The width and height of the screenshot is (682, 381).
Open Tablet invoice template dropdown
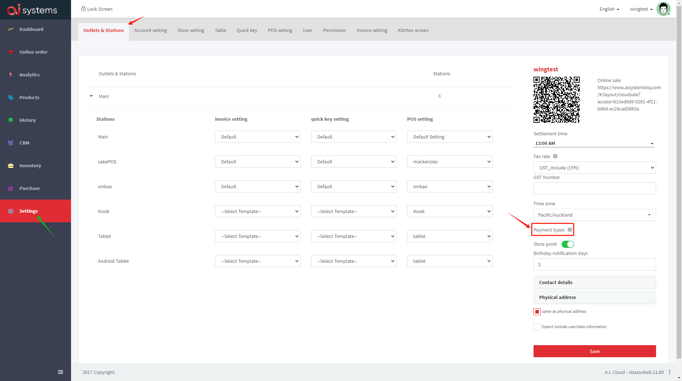click(x=257, y=236)
